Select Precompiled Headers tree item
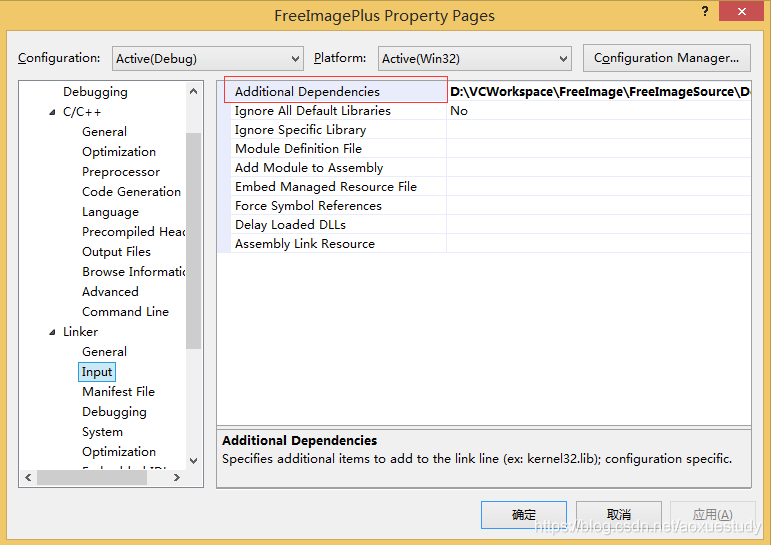771x545 pixels. 133,232
